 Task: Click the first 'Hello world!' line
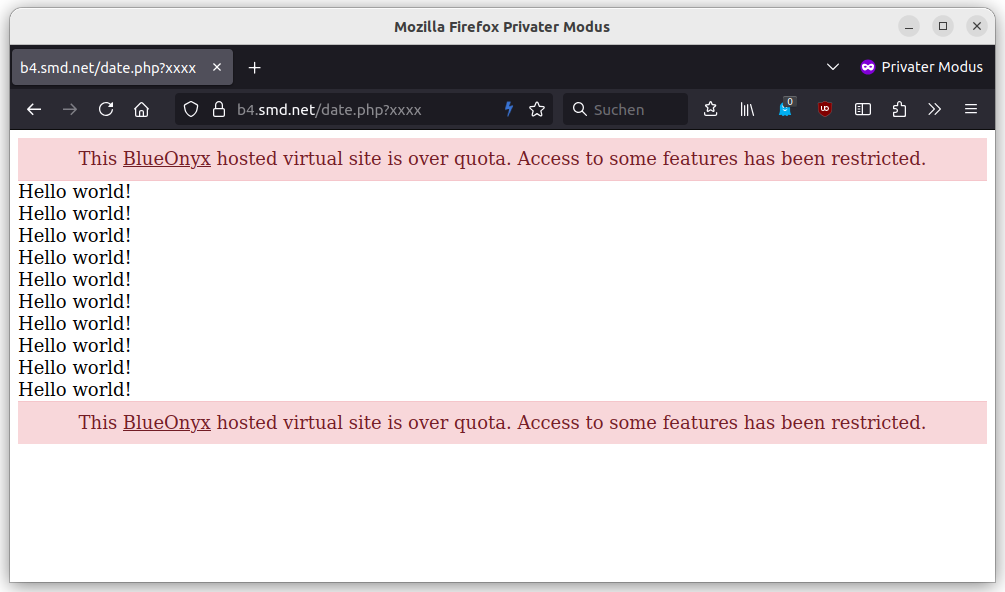tap(74, 192)
